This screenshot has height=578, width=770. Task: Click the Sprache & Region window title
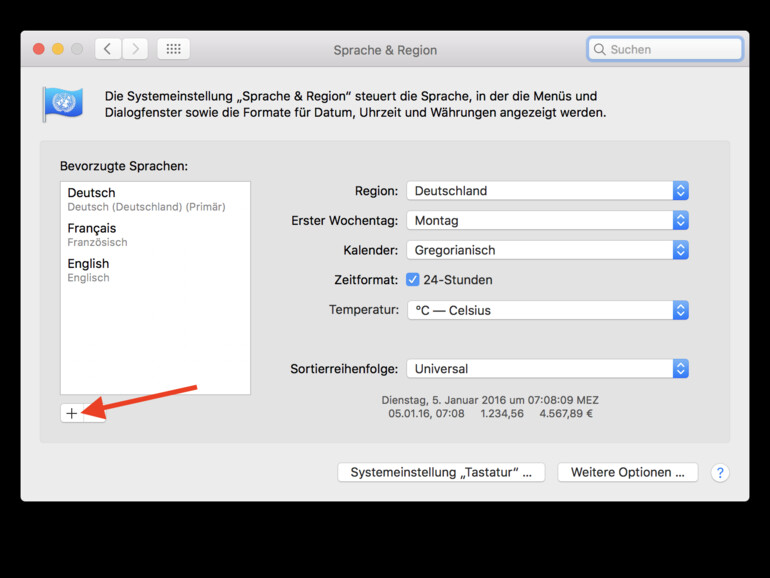click(x=385, y=50)
